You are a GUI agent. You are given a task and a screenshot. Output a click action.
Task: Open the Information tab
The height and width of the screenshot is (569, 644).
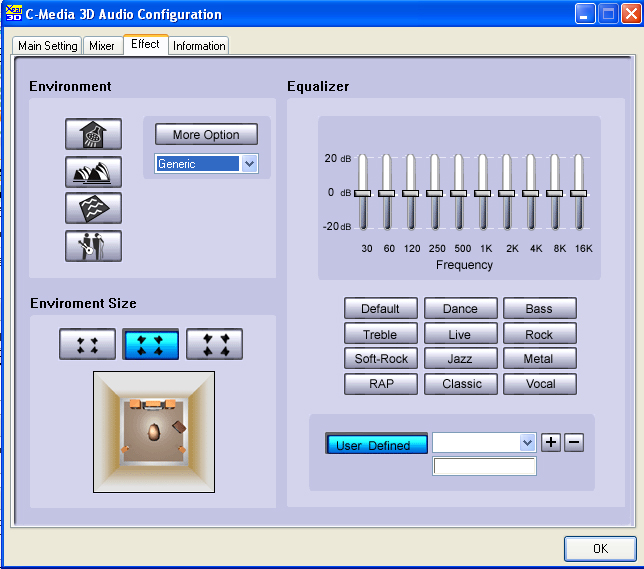pos(199,46)
